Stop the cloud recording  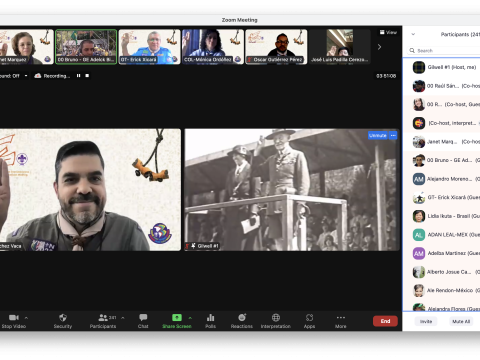(87, 76)
